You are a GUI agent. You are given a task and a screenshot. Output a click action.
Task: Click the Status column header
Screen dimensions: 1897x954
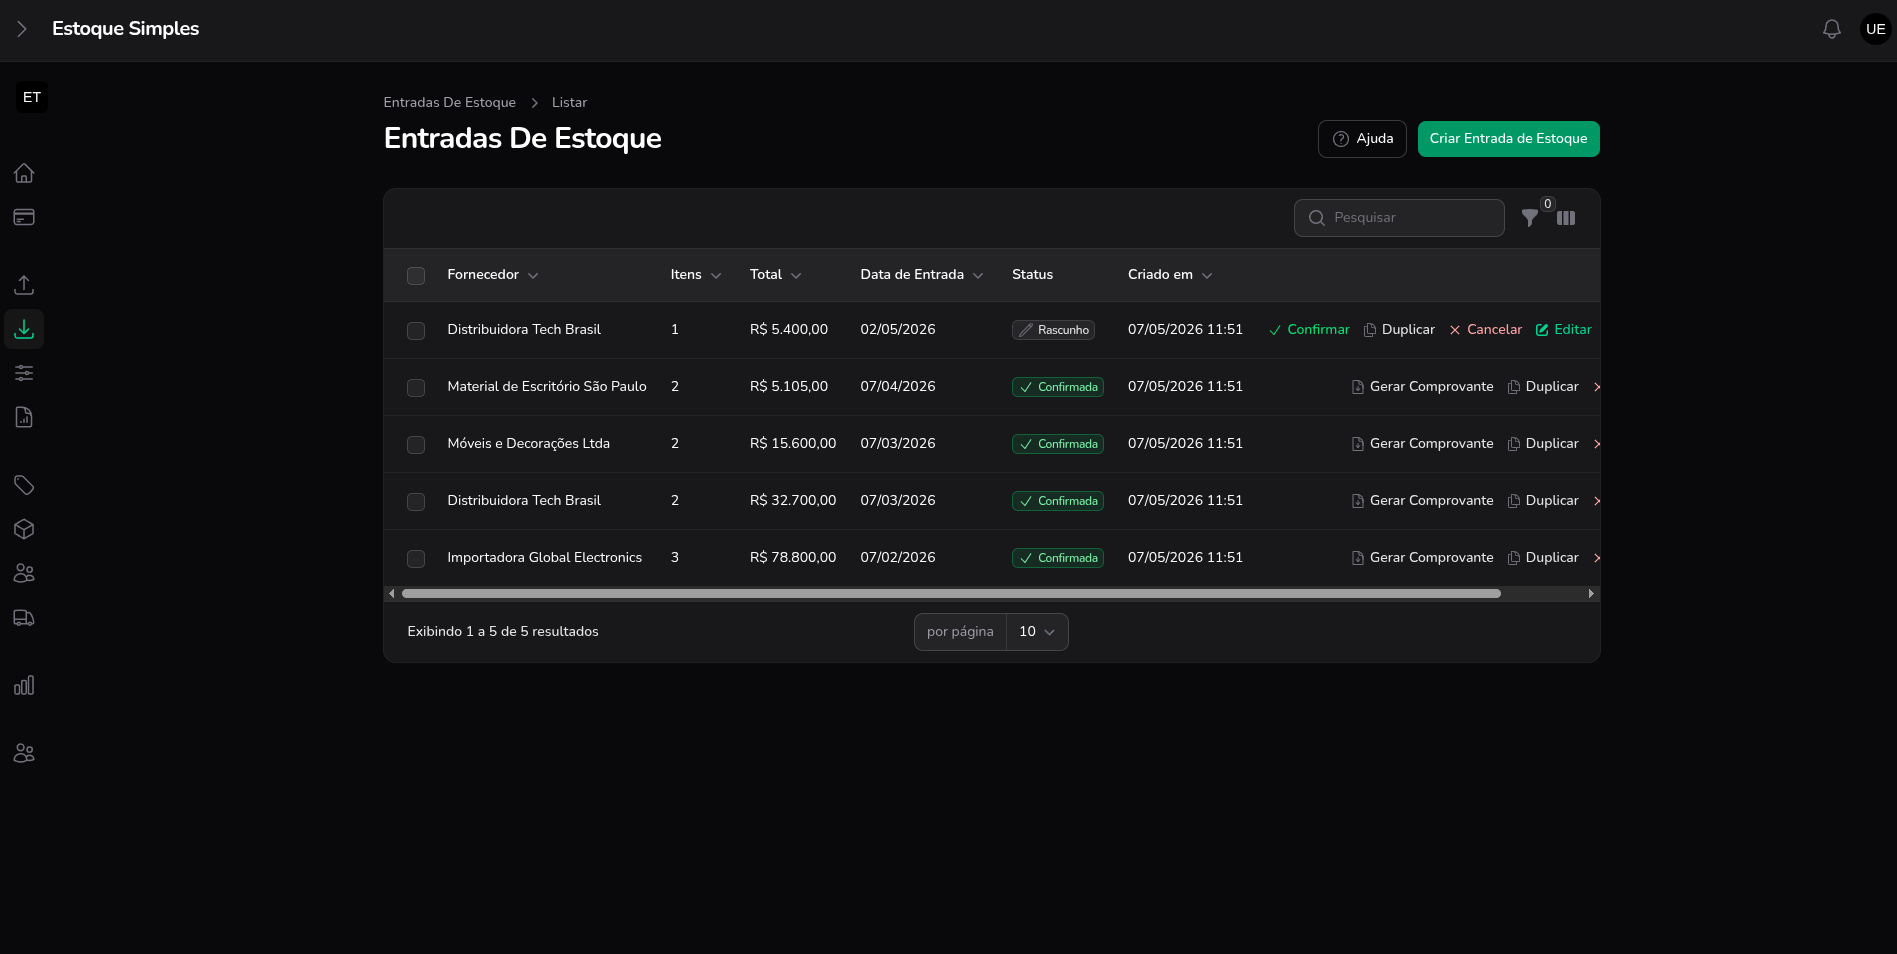1032,275
